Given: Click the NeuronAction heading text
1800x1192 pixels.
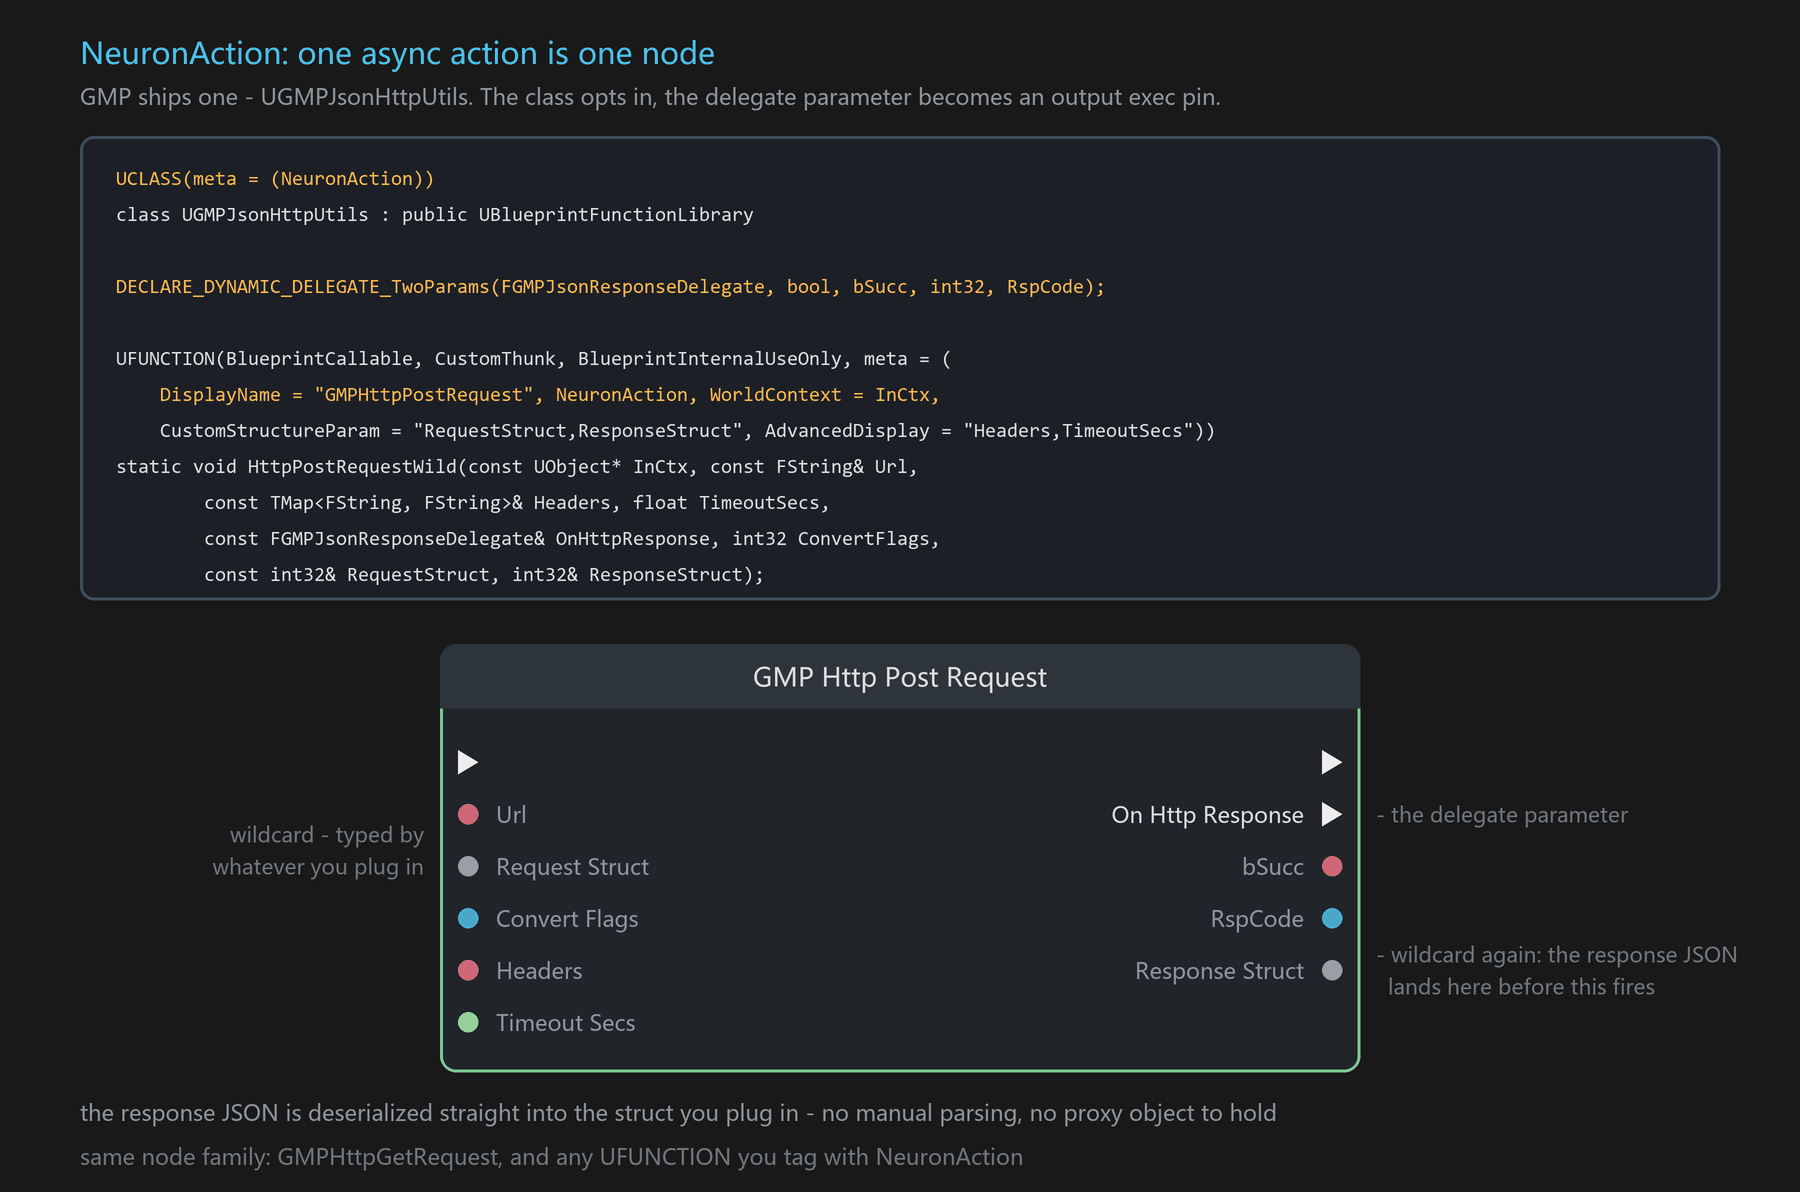Looking at the screenshot, I should coord(397,53).
